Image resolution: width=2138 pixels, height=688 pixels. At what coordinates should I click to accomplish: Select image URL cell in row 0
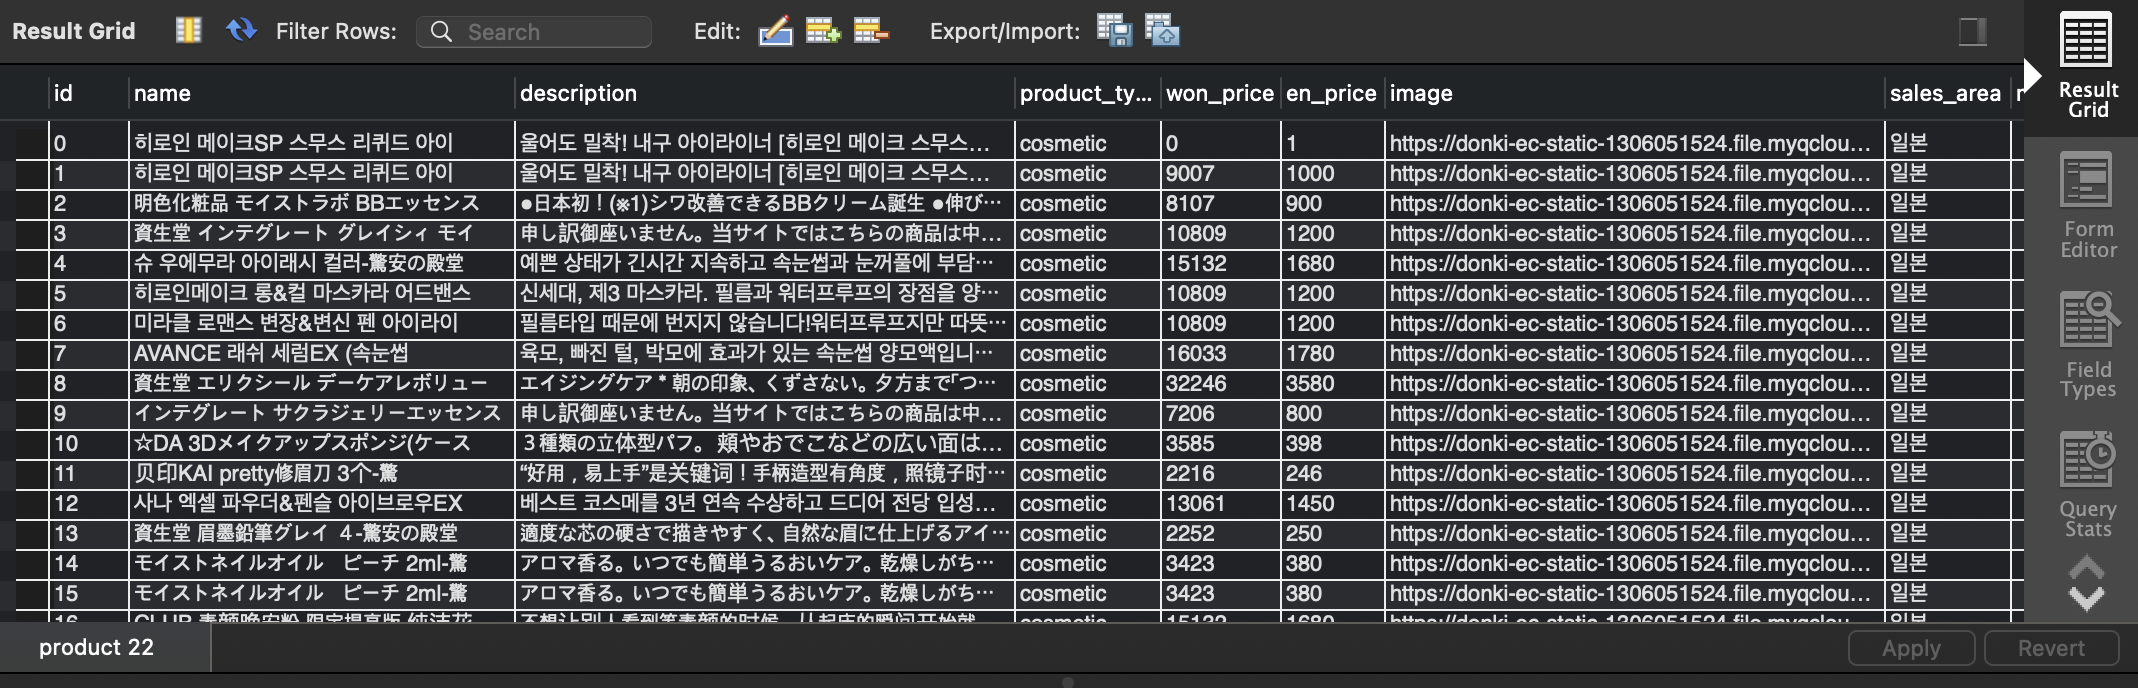1634,143
